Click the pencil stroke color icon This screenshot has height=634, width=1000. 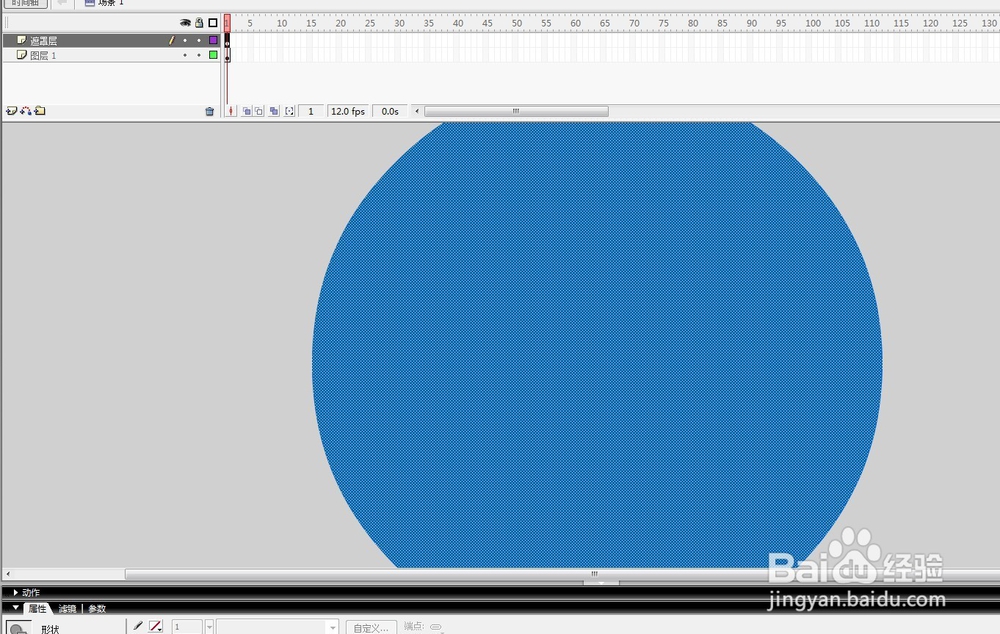tap(137, 627)
